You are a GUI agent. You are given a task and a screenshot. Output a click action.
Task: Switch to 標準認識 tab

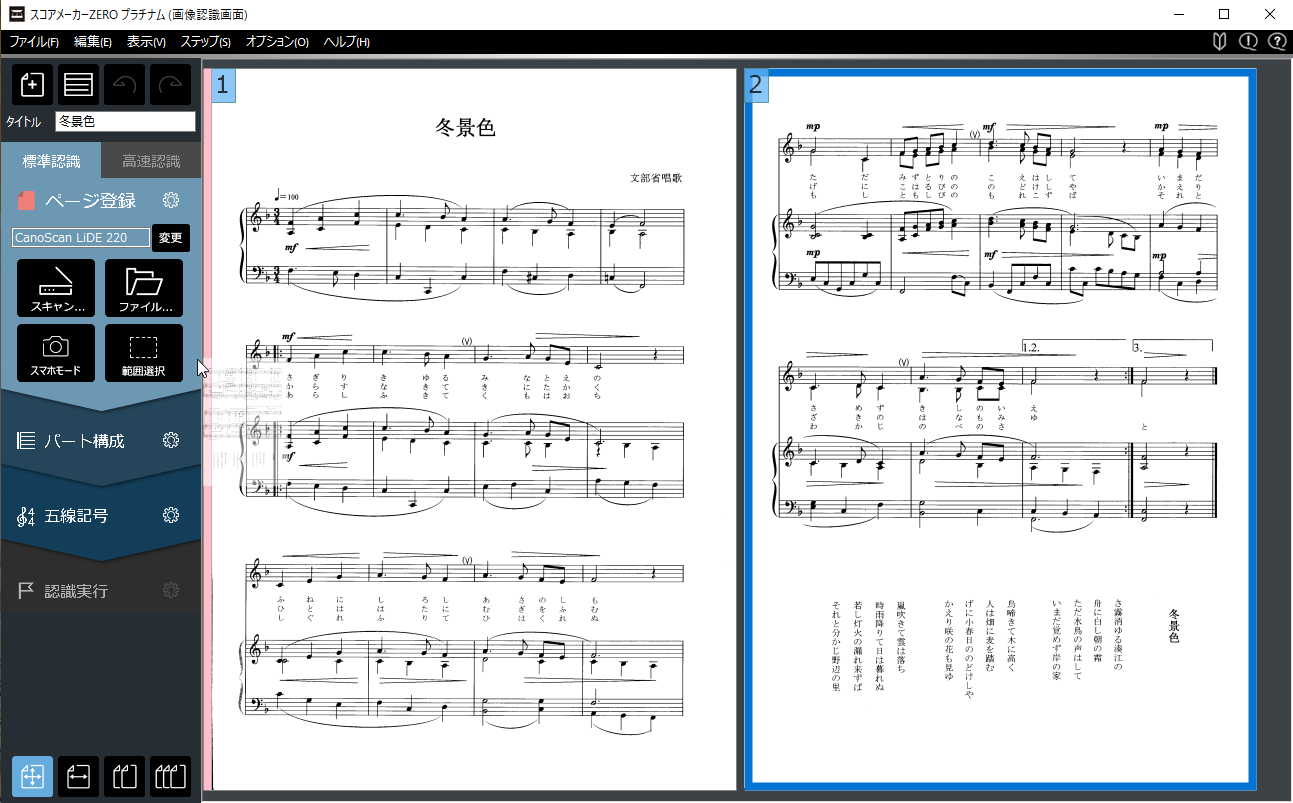(x=51, y=161)
